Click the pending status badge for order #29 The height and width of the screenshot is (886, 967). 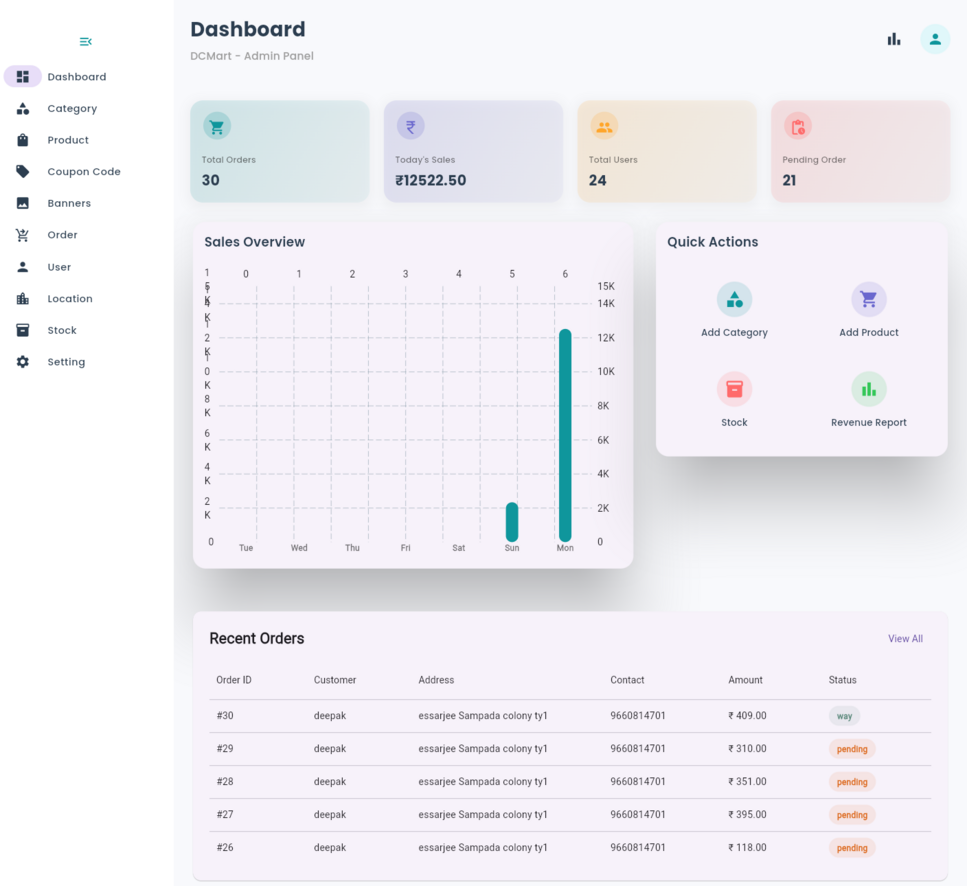click(x=851, y=749)
